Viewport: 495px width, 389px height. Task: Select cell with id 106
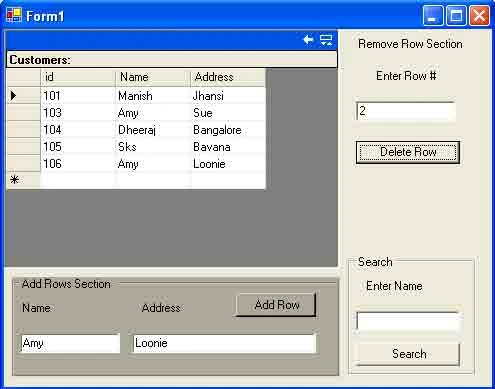[x=78, y=164]
